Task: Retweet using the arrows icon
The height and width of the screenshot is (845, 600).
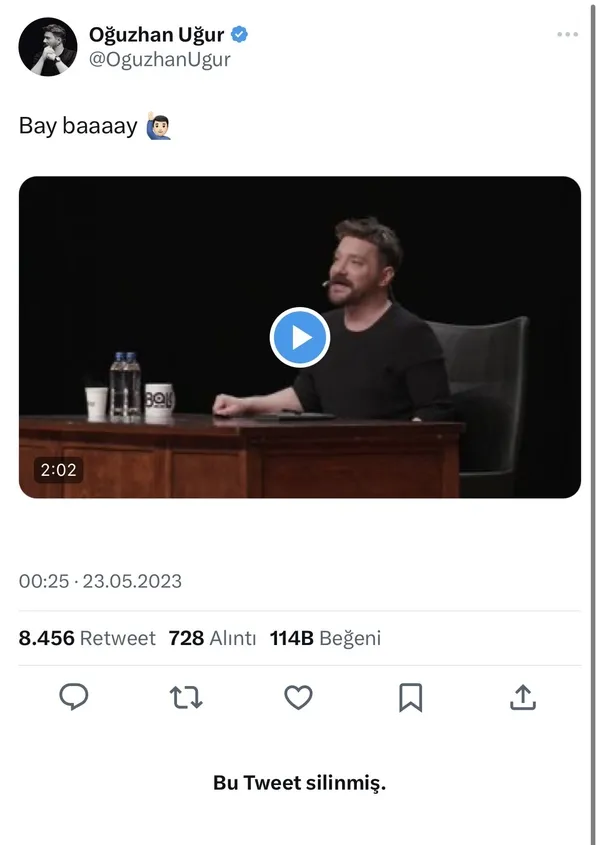Action: click(186, 697)
